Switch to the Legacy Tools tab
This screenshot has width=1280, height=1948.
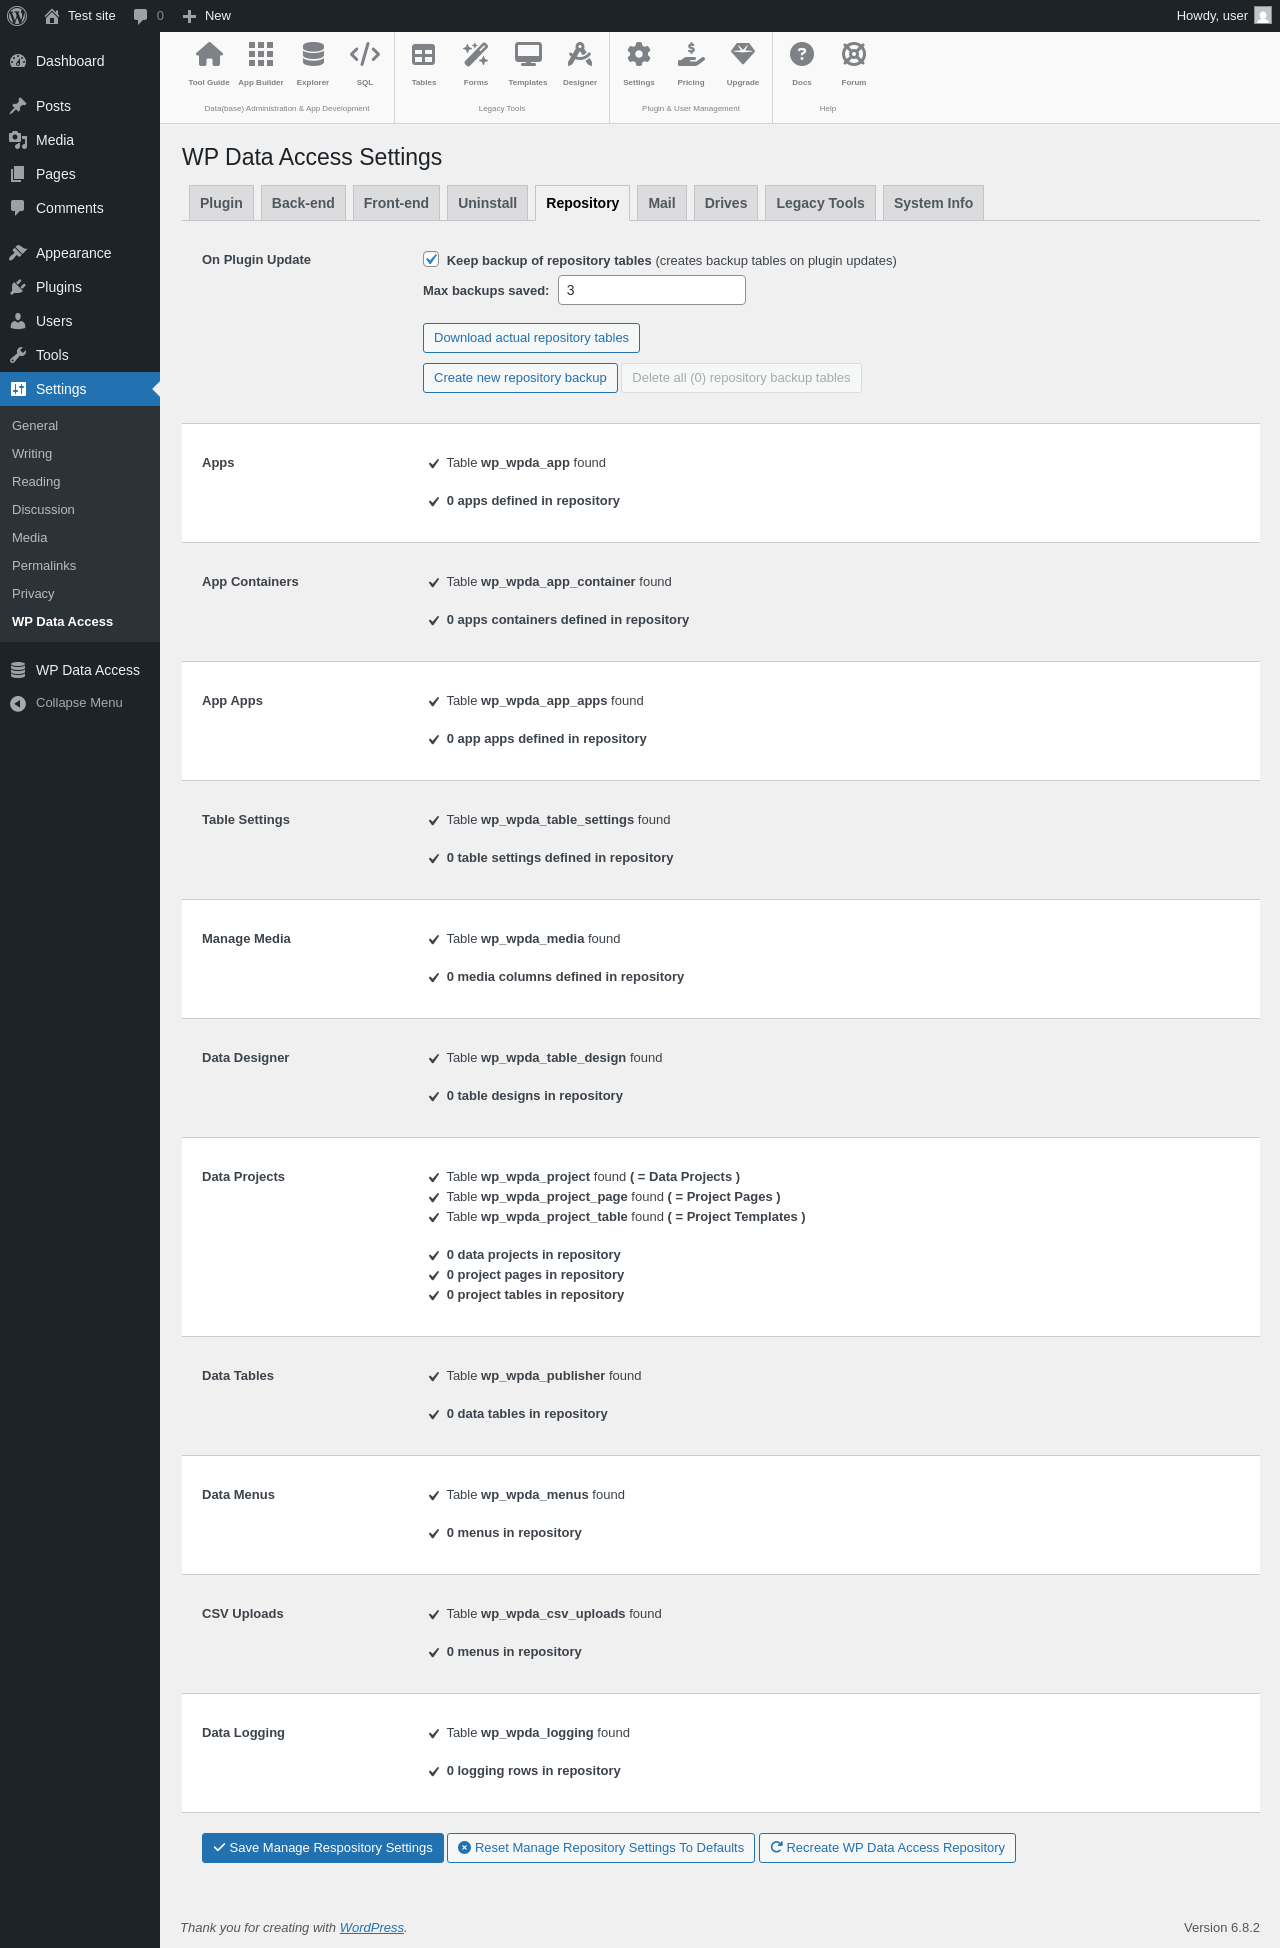click(820, 203)
